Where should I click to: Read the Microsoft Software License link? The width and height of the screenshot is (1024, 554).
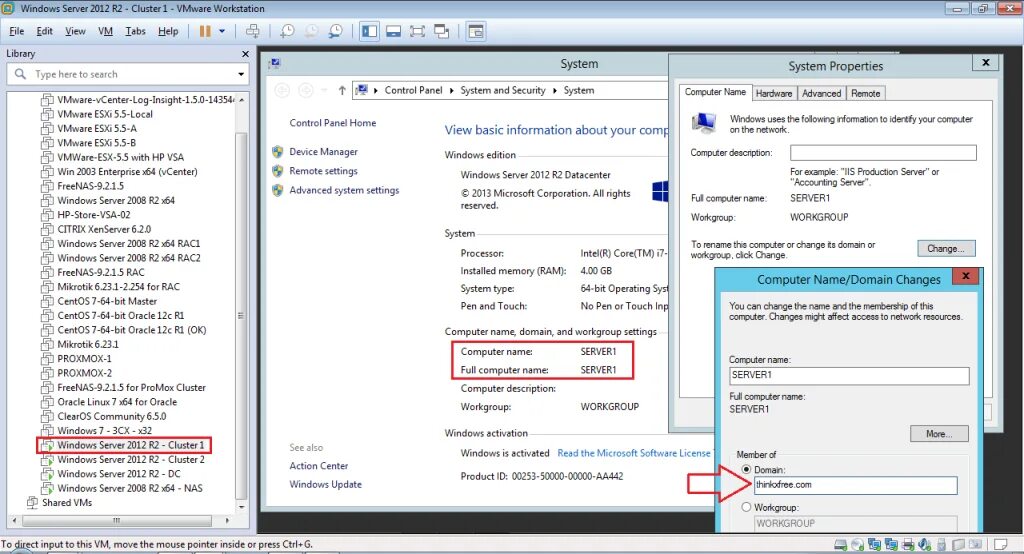[x=633, y=453]
